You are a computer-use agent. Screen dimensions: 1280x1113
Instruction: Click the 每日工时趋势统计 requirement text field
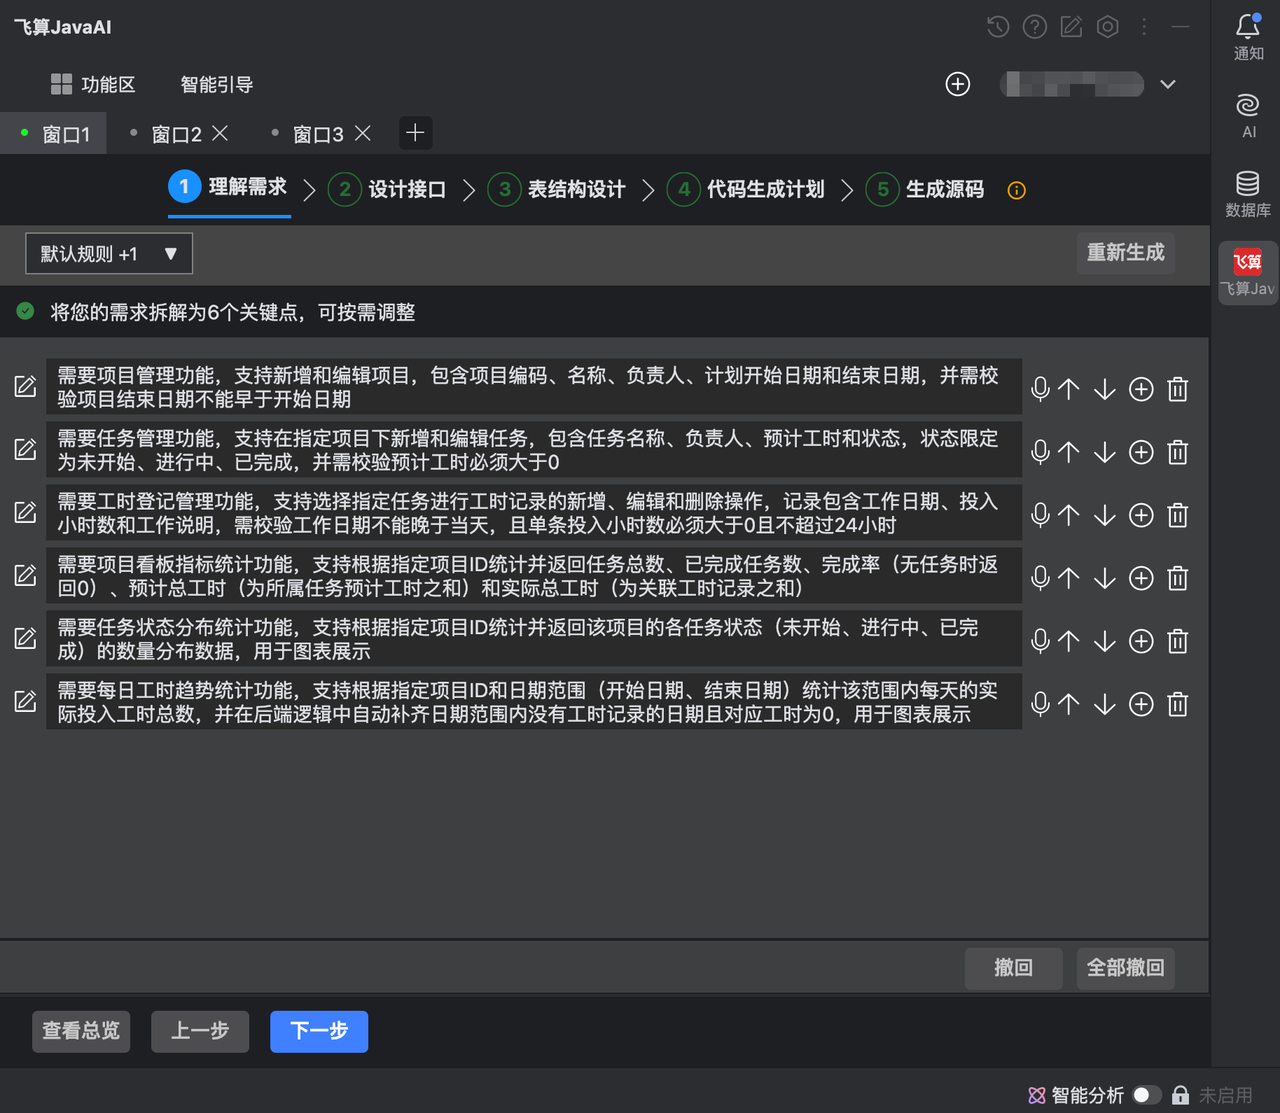[534, 702]
